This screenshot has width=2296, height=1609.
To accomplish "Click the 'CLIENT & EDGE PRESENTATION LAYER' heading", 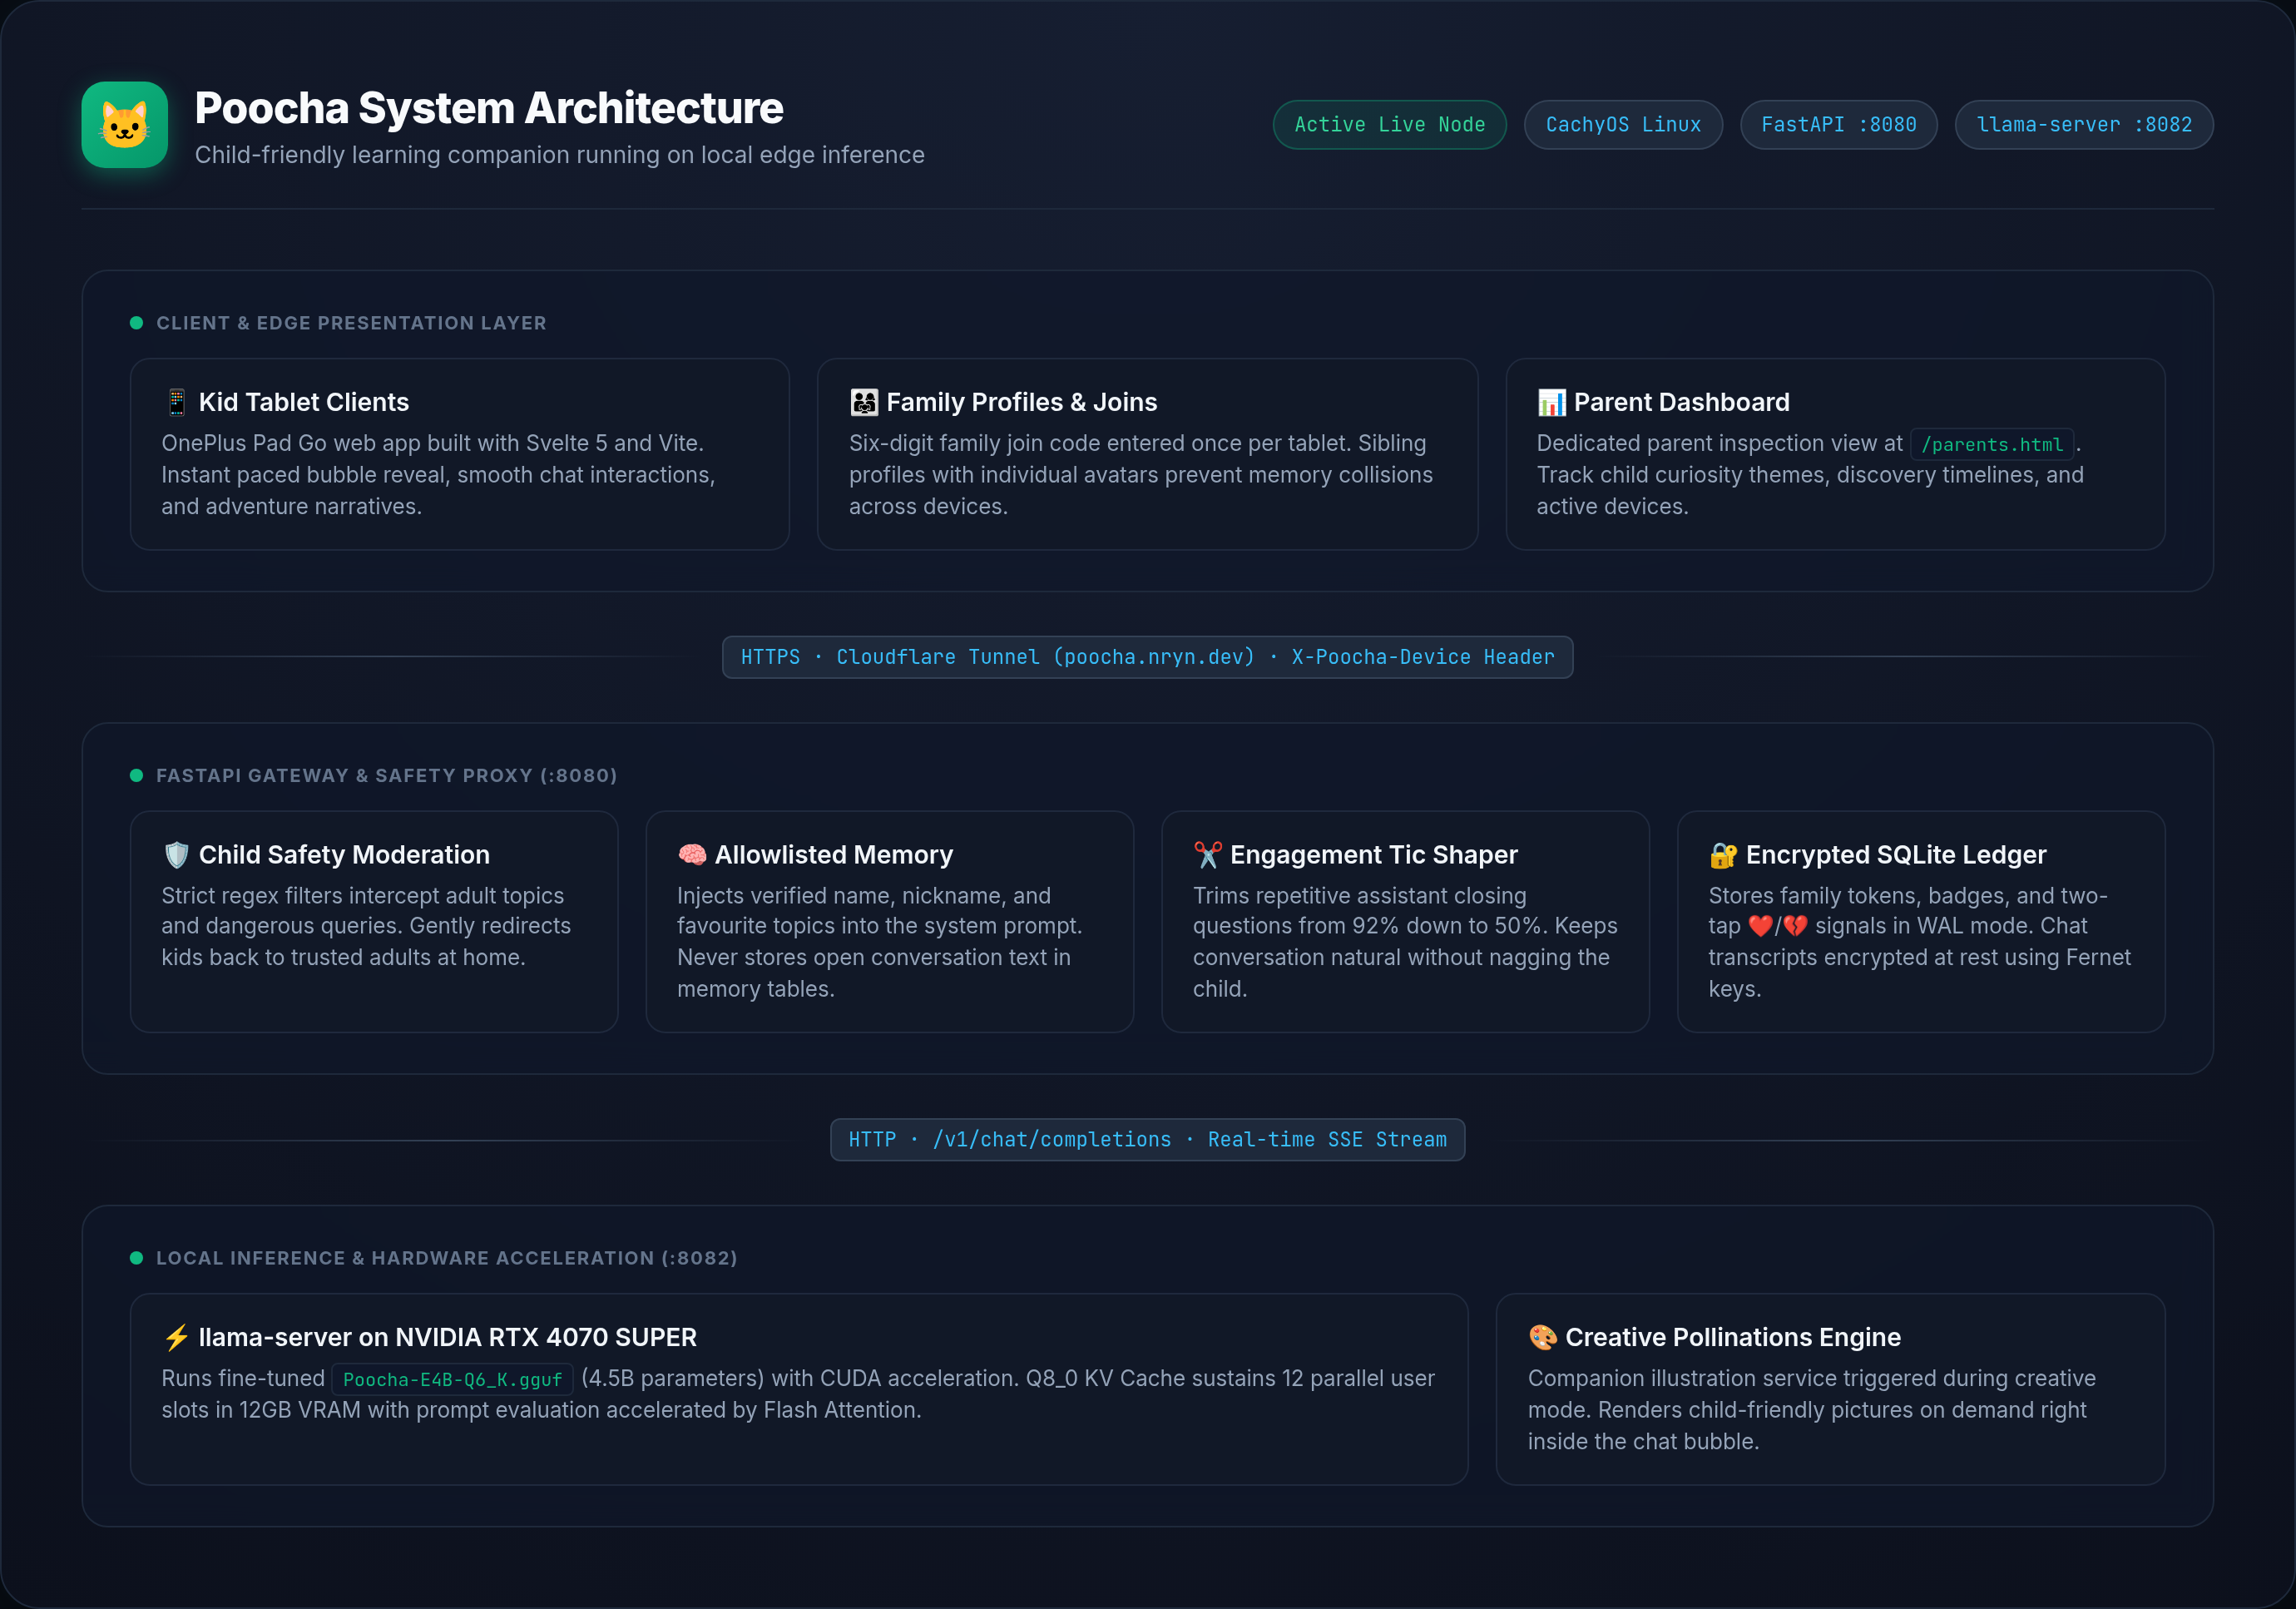I will click(351, 323).
